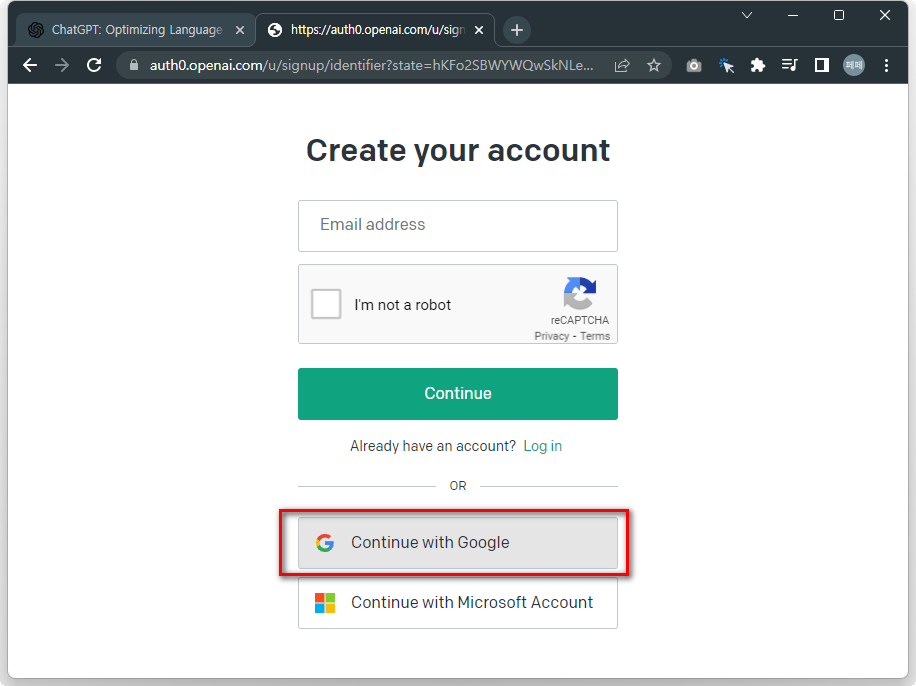916x686 pixels.
Task: Click the lock icon in address bar
Action: tap(134, 65)
